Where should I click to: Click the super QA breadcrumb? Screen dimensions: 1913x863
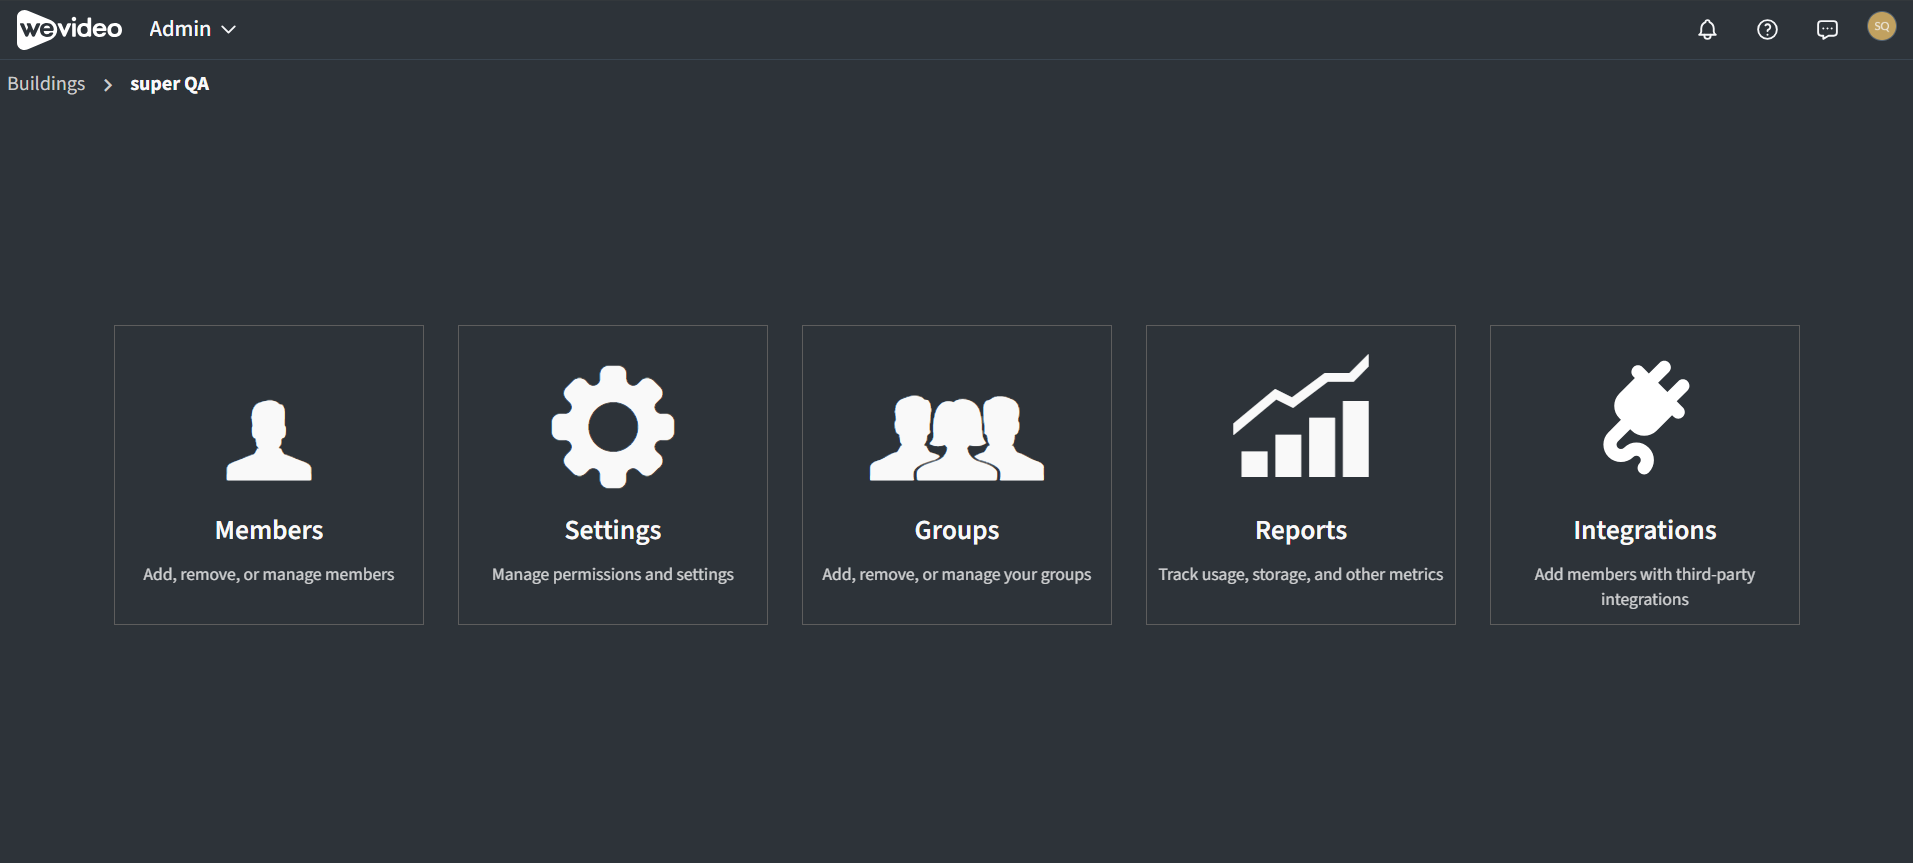coord(170,84)
